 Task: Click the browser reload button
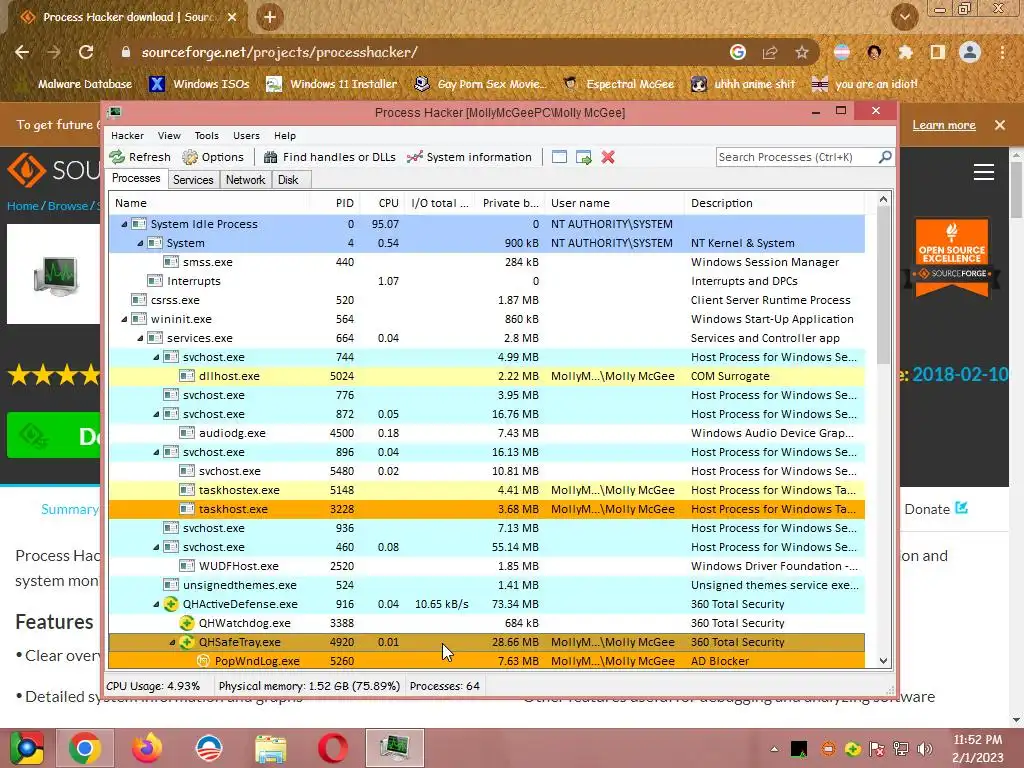click(86, 52)
